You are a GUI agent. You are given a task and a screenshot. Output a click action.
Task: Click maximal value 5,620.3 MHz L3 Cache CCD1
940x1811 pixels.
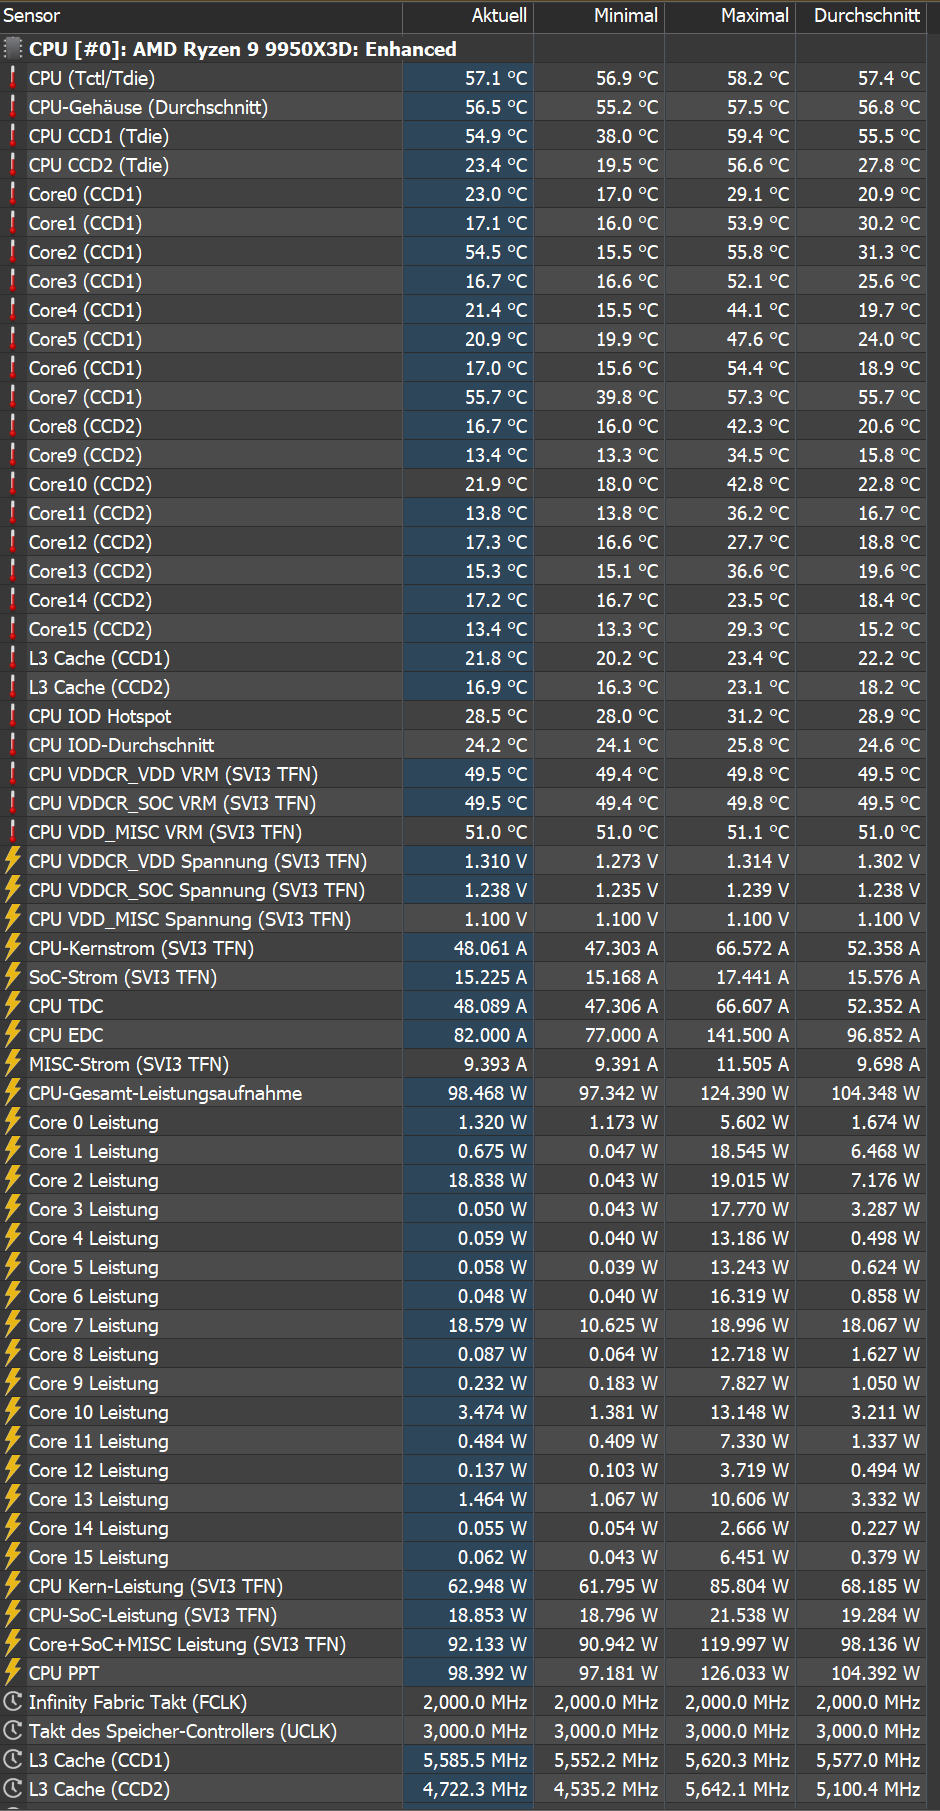click(737, 1760)
